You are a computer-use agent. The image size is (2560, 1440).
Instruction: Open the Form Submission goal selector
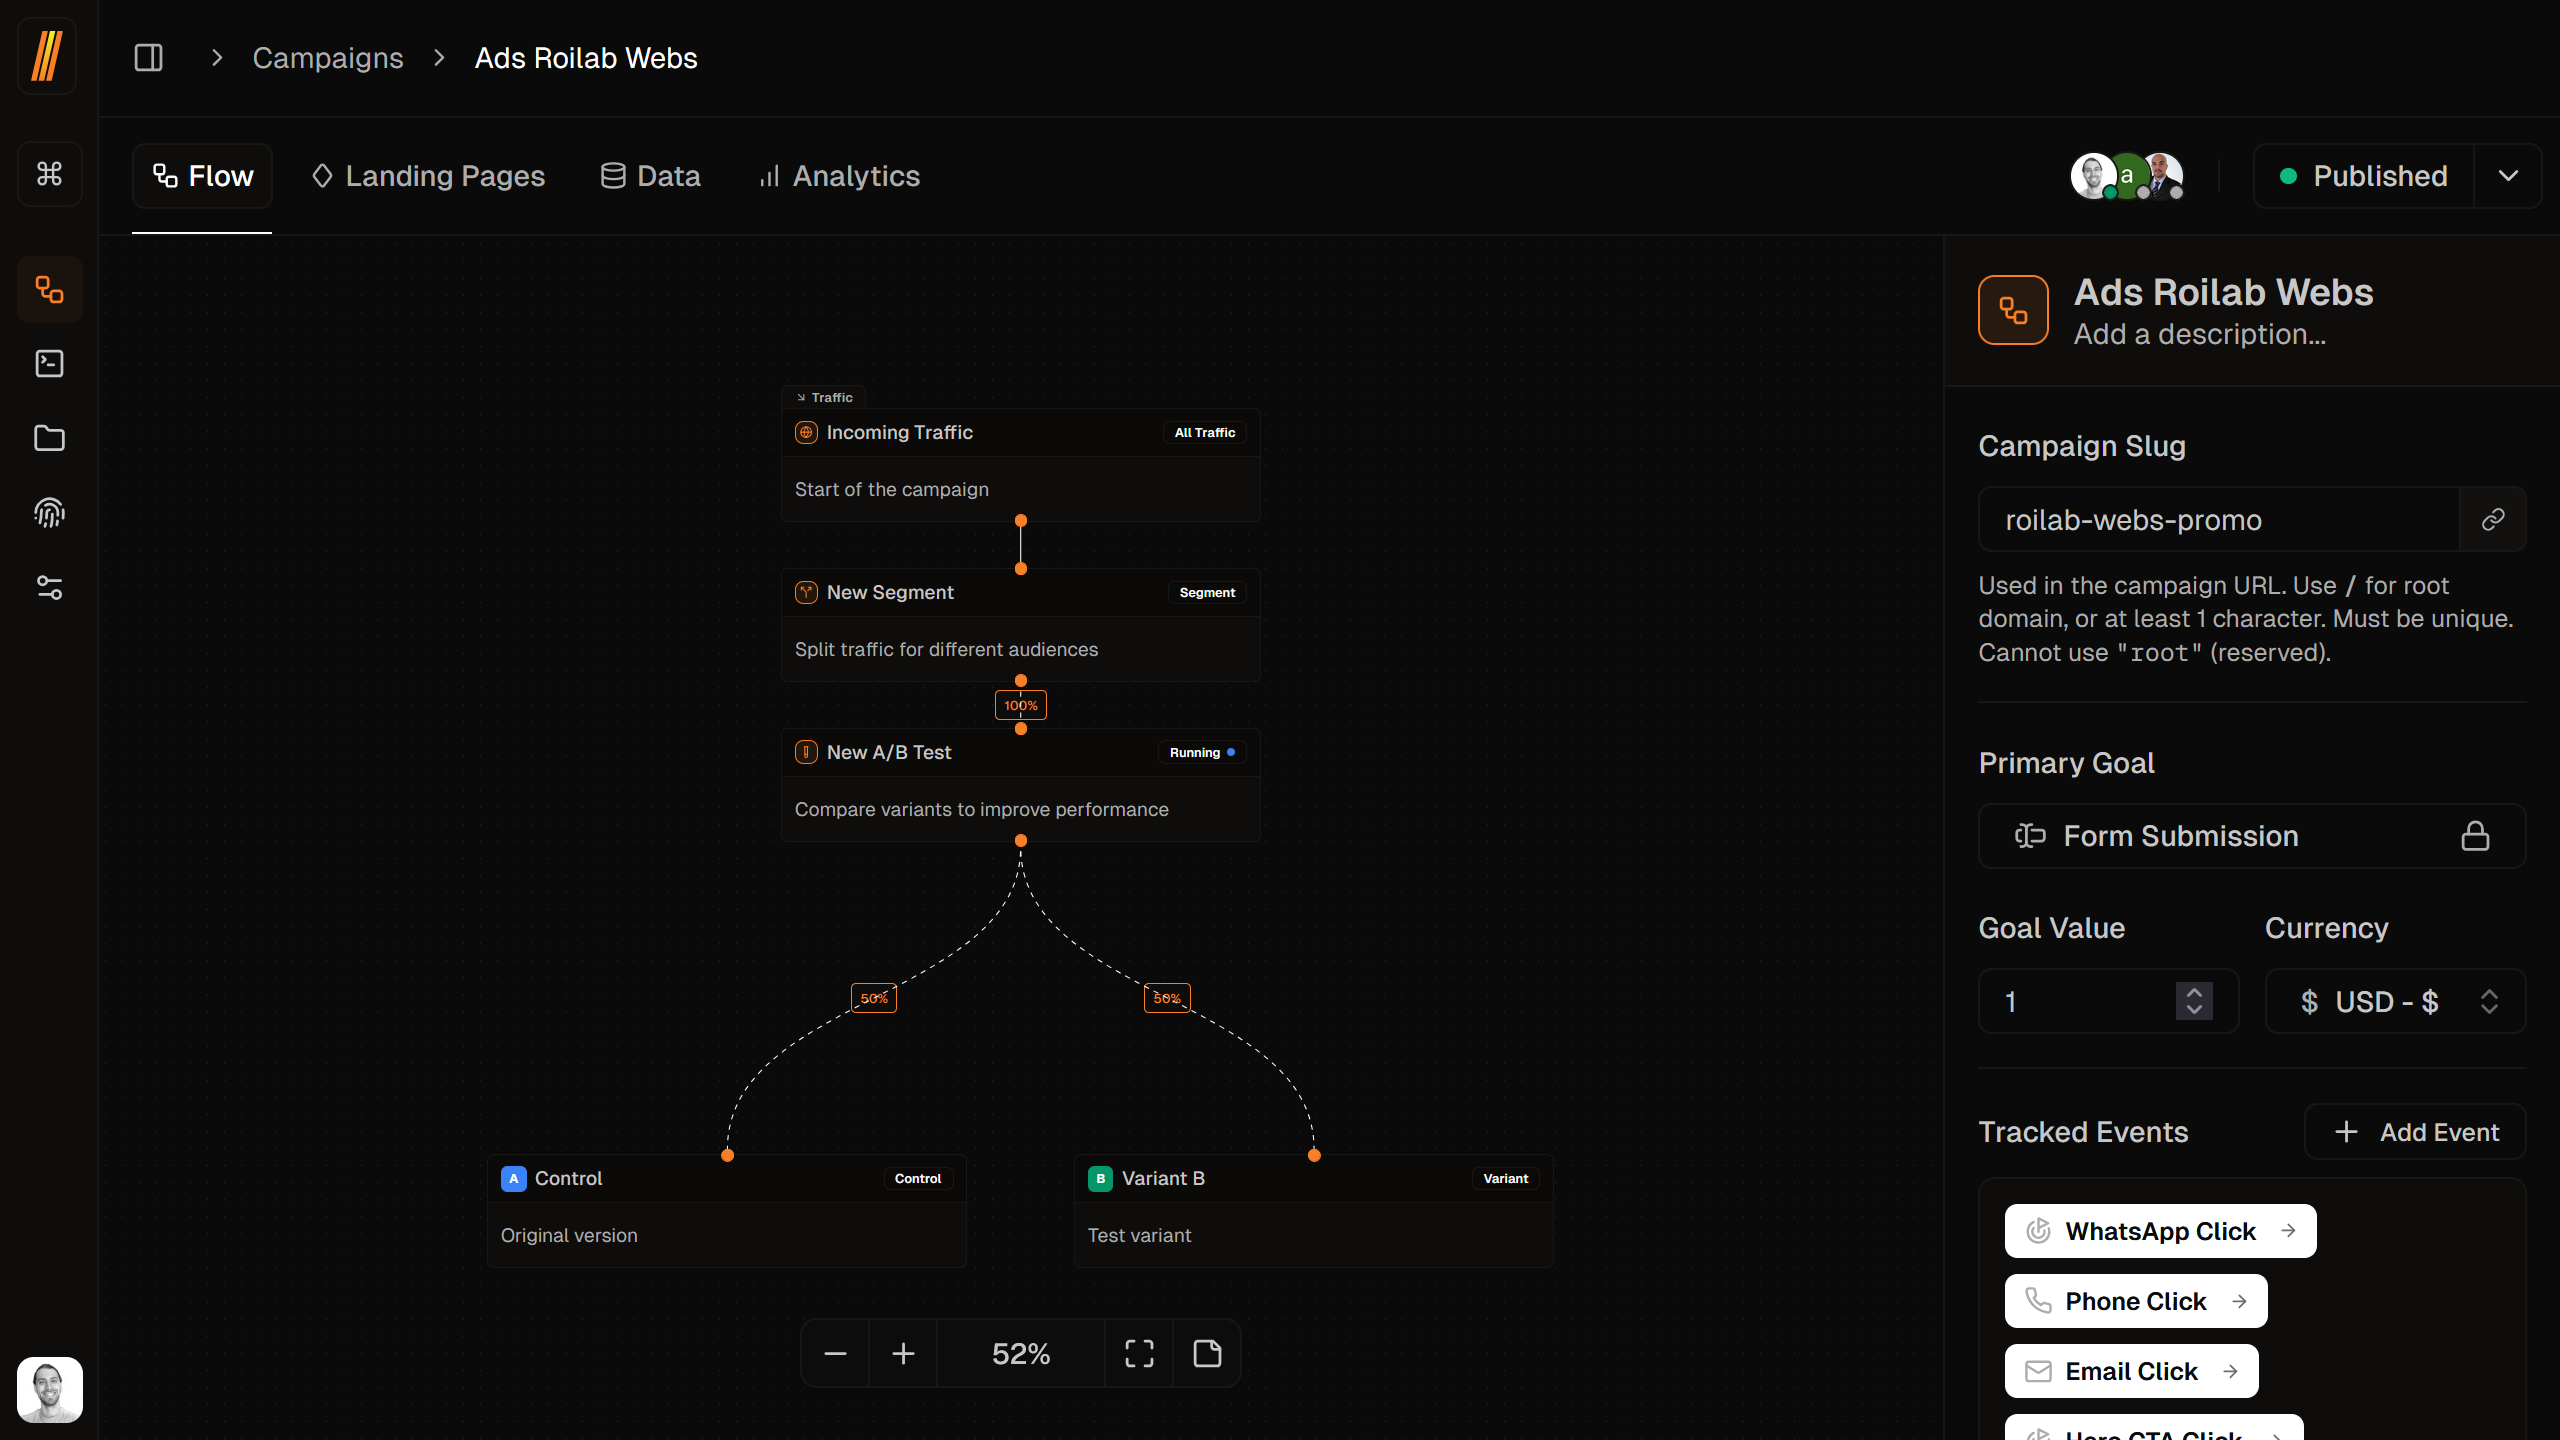(2178, 836)
